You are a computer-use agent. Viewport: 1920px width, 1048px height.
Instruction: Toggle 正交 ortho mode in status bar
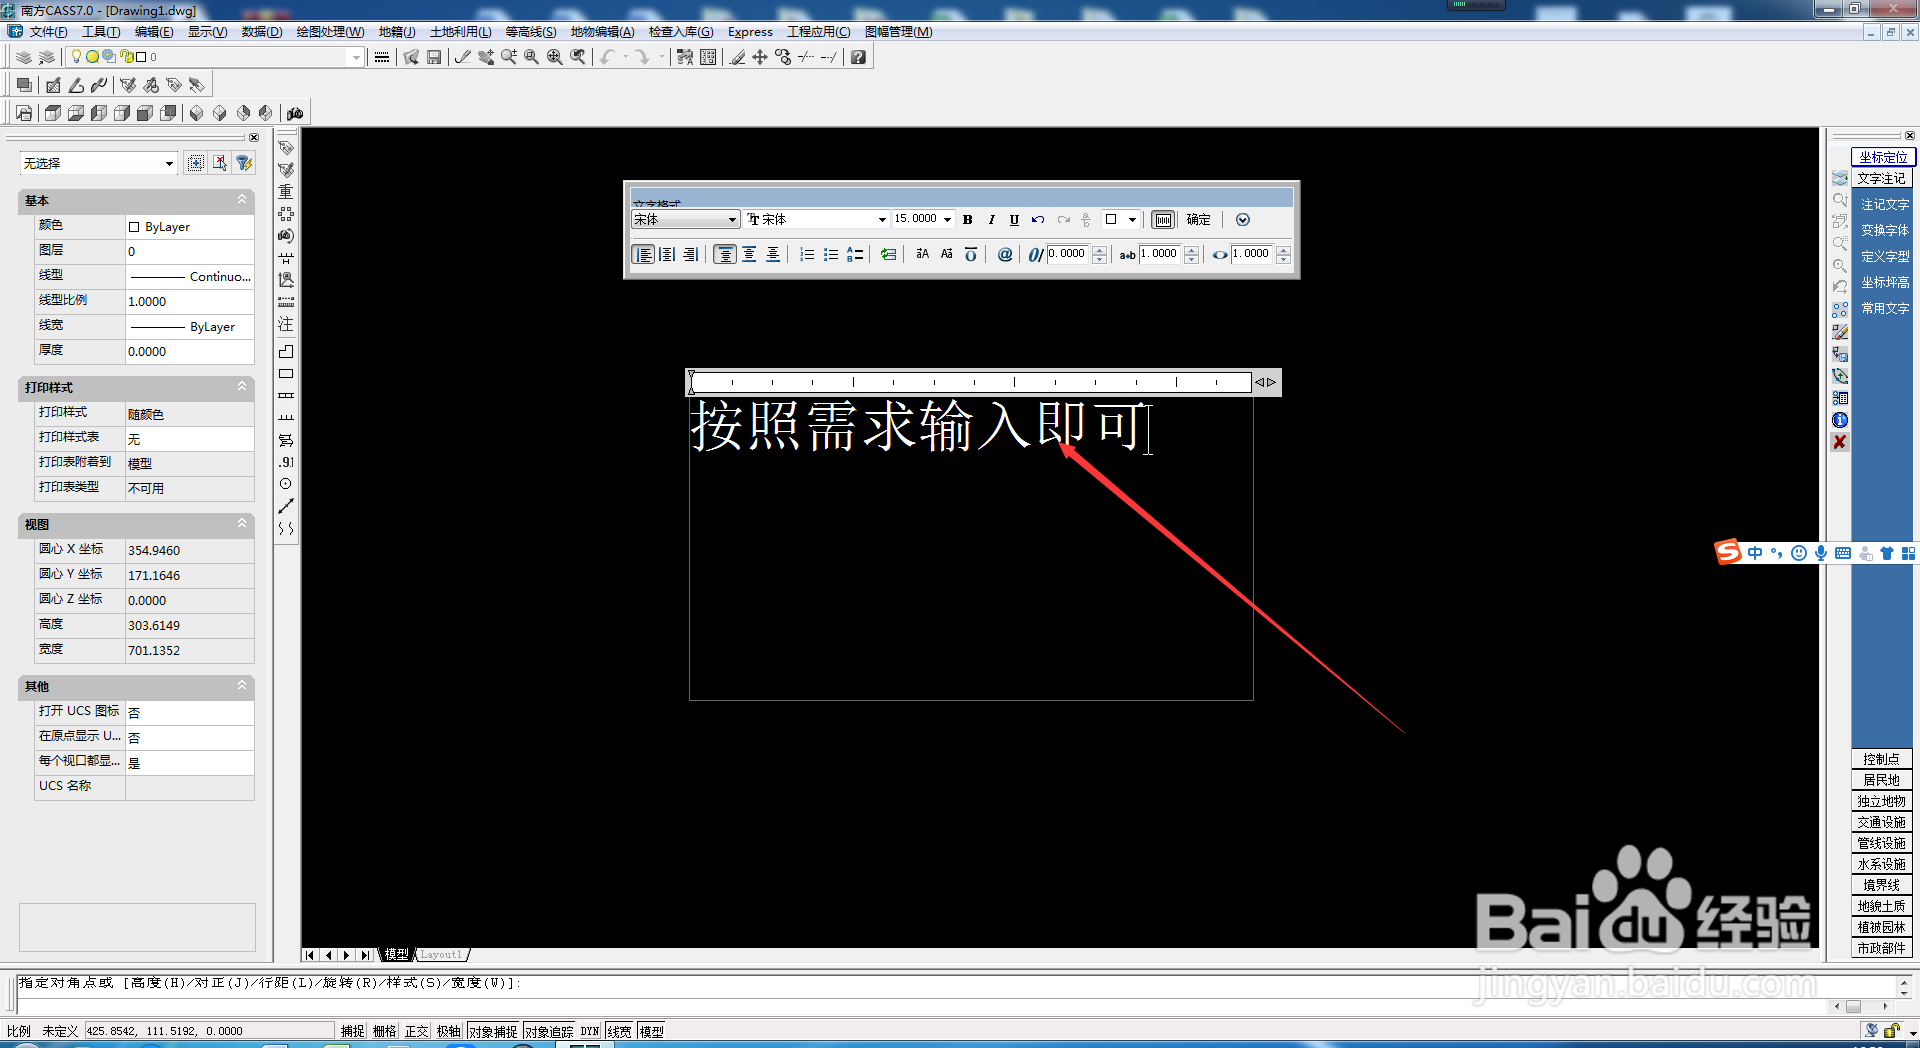416,1031
